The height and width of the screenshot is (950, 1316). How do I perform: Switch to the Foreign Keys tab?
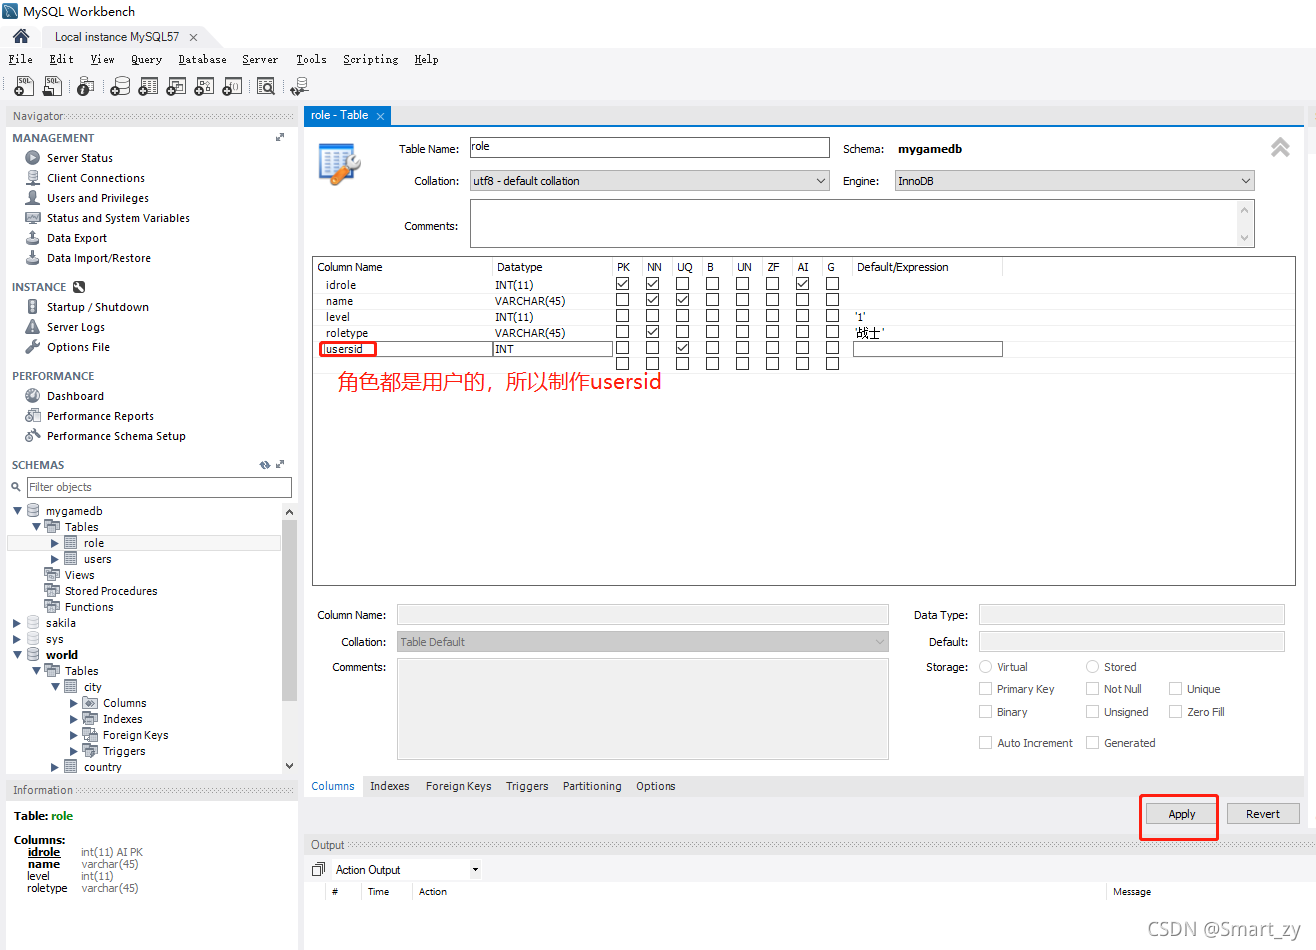[458, 786]
